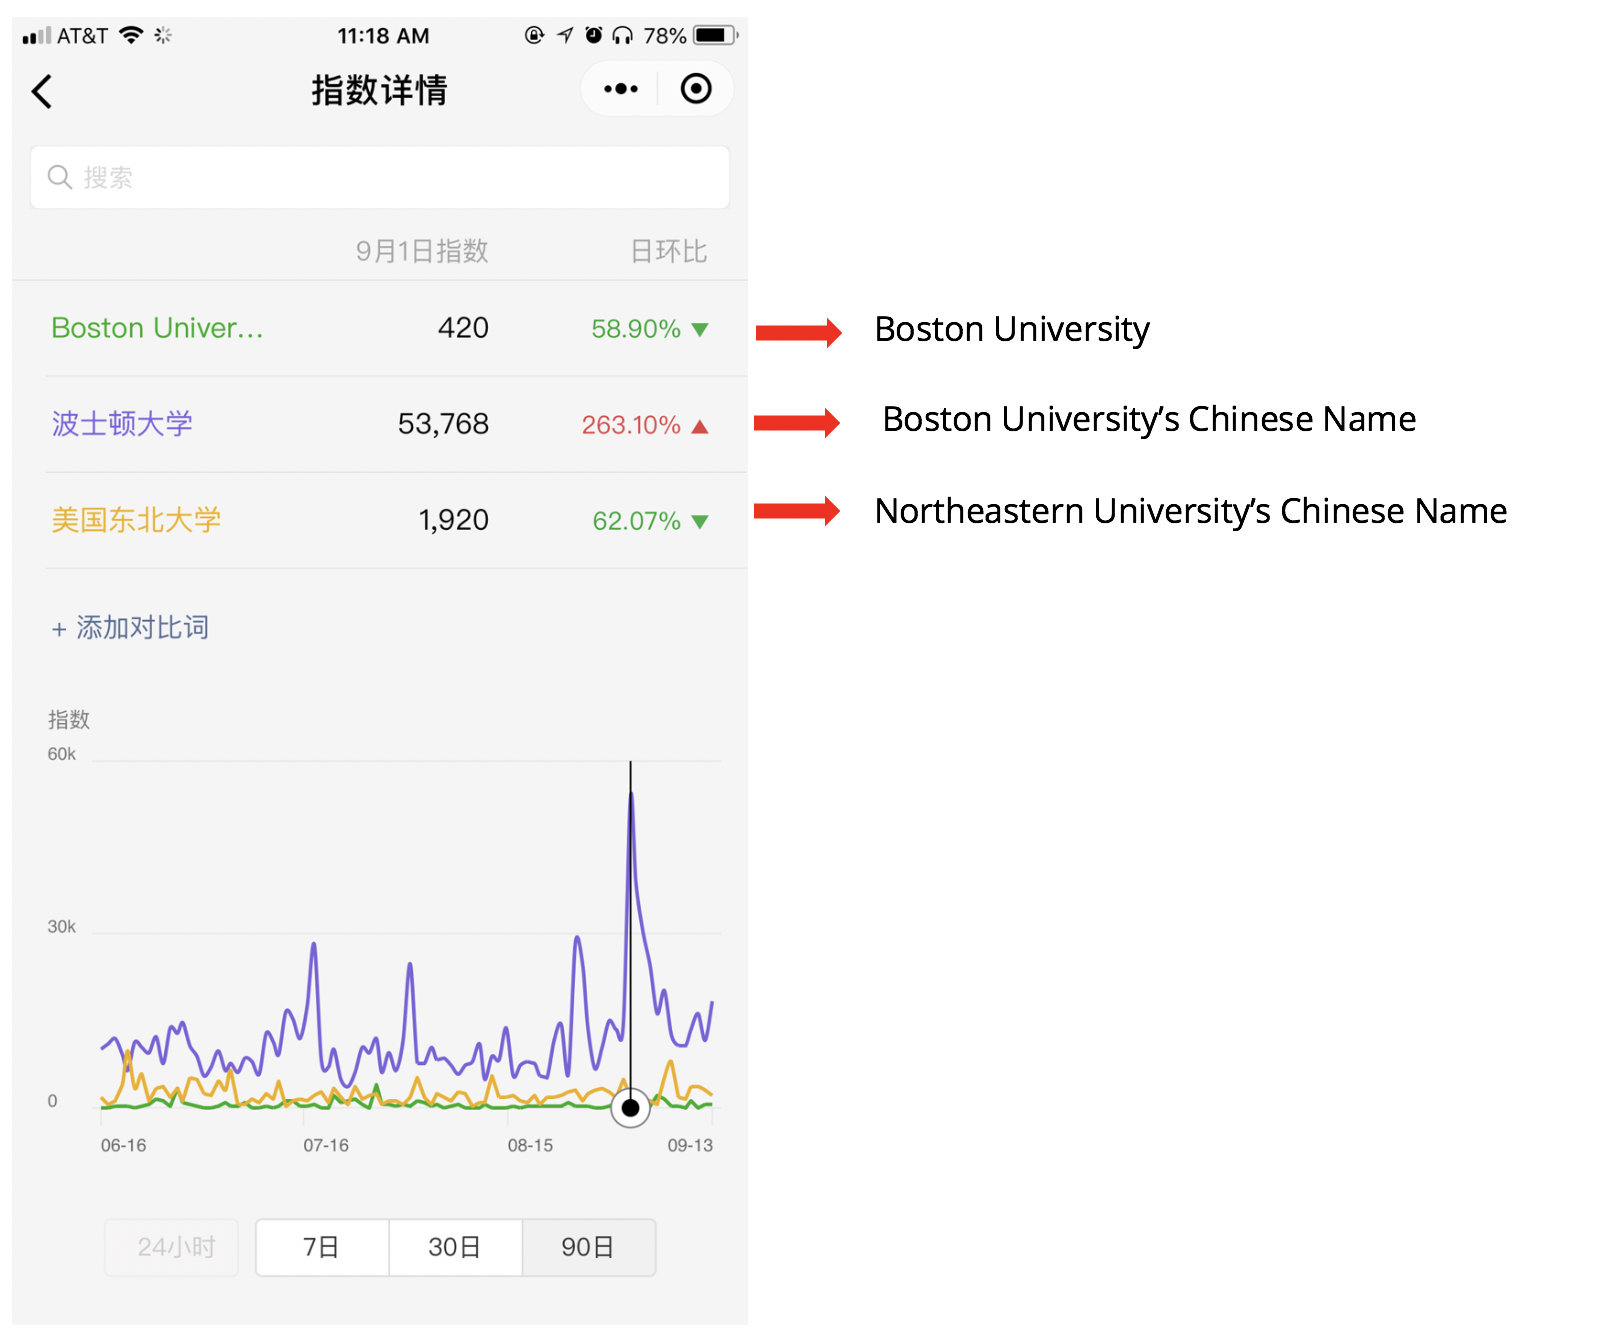Click the 30k axis label

(62, 927)
